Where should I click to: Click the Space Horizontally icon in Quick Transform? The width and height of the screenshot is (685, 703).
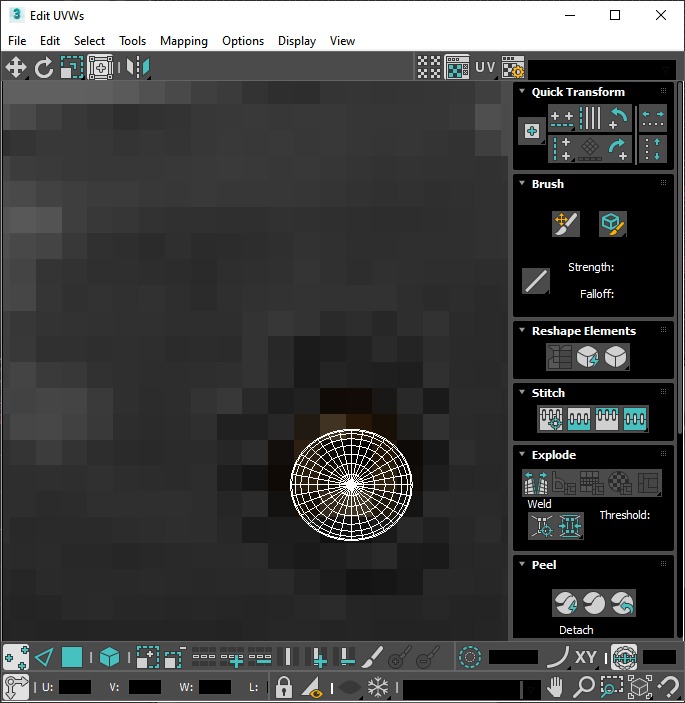(x=653, y=118)
